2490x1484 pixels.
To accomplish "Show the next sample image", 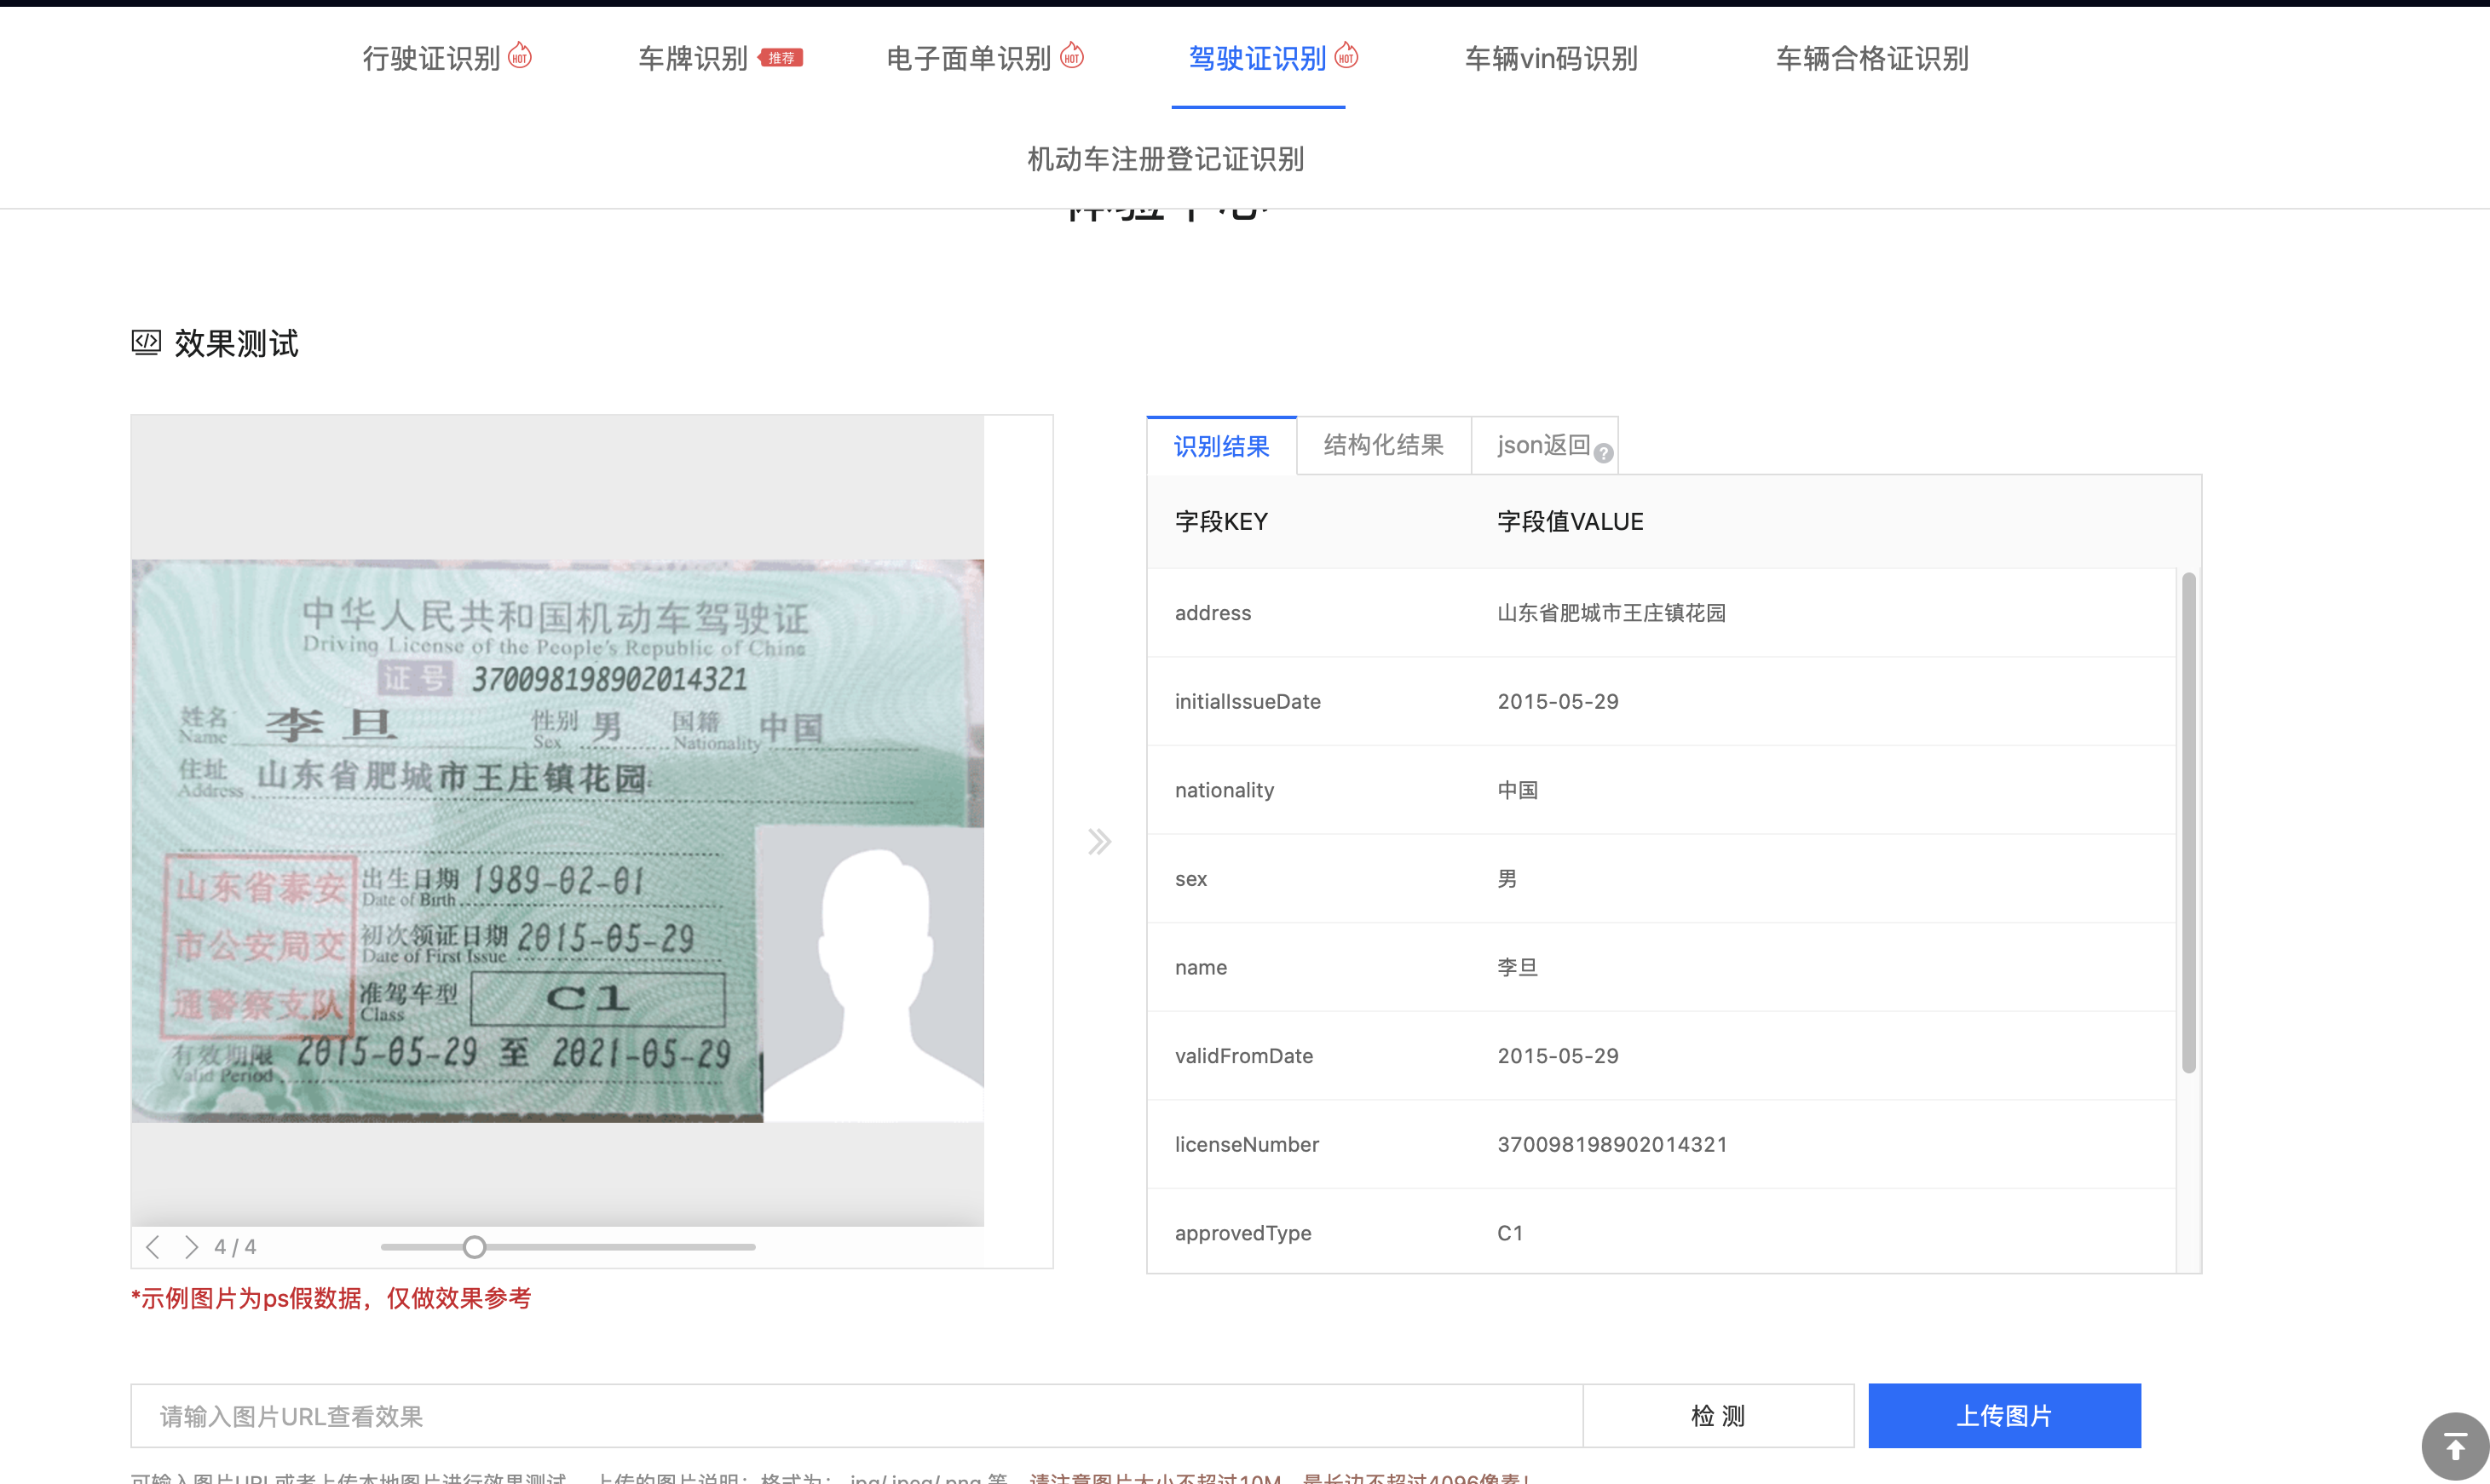I will pyautogui.click(x=191, y=1247).
